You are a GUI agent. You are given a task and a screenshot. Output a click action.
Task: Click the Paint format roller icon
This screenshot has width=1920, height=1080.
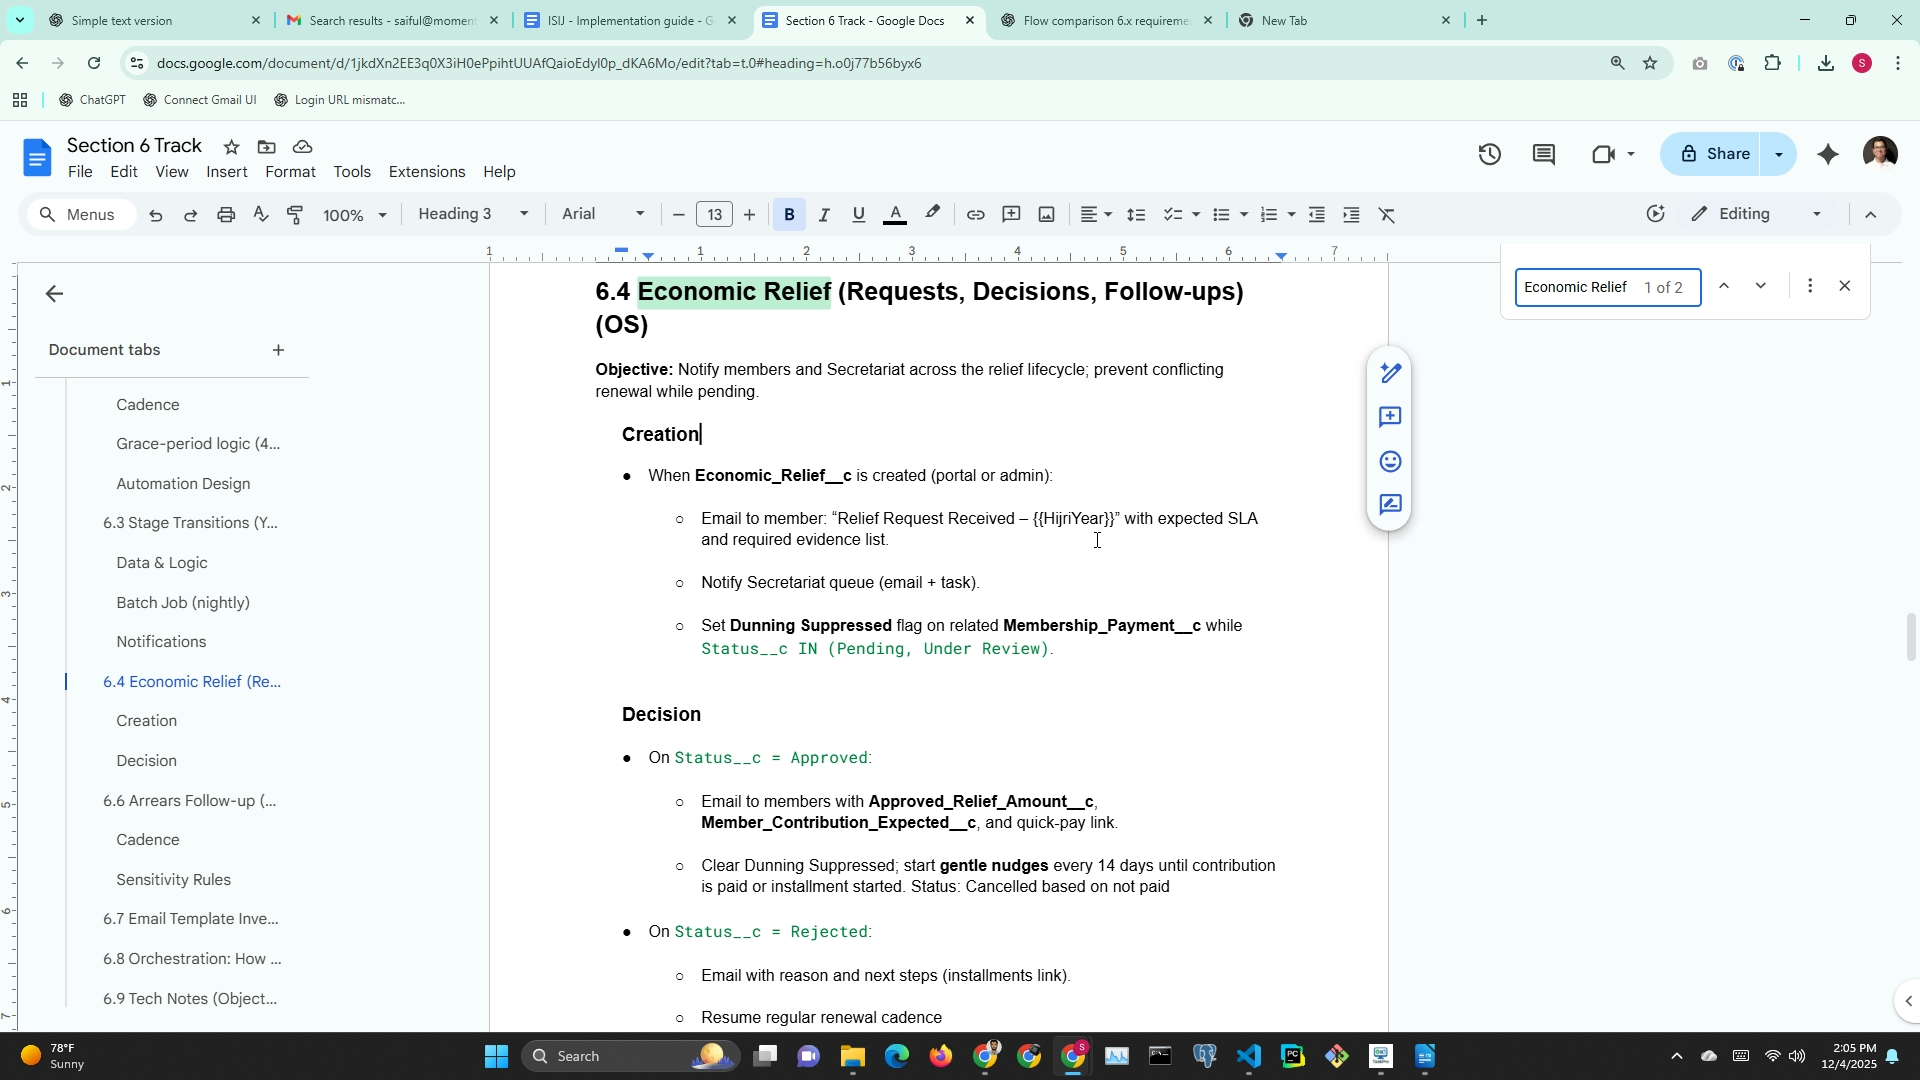pos(295,215)
